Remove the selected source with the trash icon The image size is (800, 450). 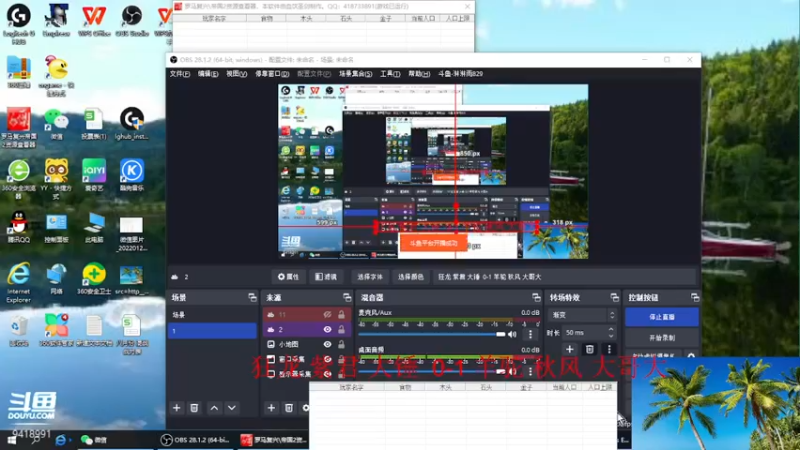(289, 408)
